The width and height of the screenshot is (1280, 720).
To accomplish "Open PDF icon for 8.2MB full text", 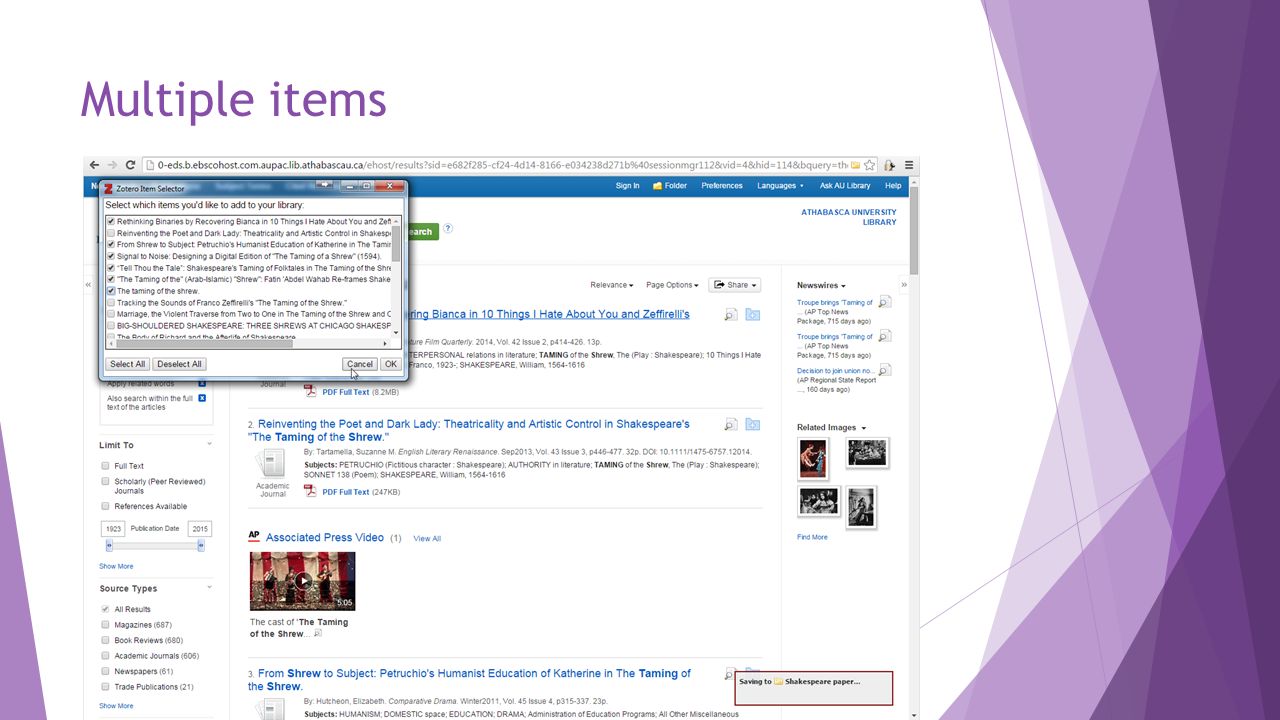I will point(310,392).
